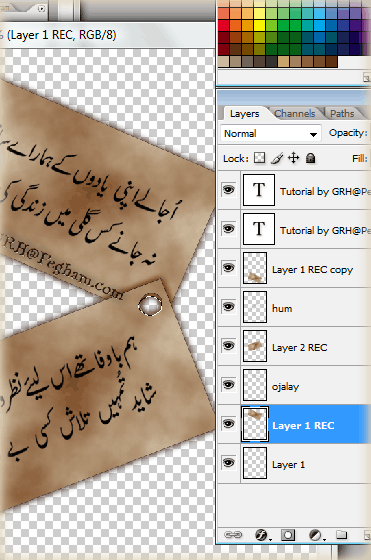Hide the hum layer
This screenshot has width=371, height=560.
[x=229, y=307]
